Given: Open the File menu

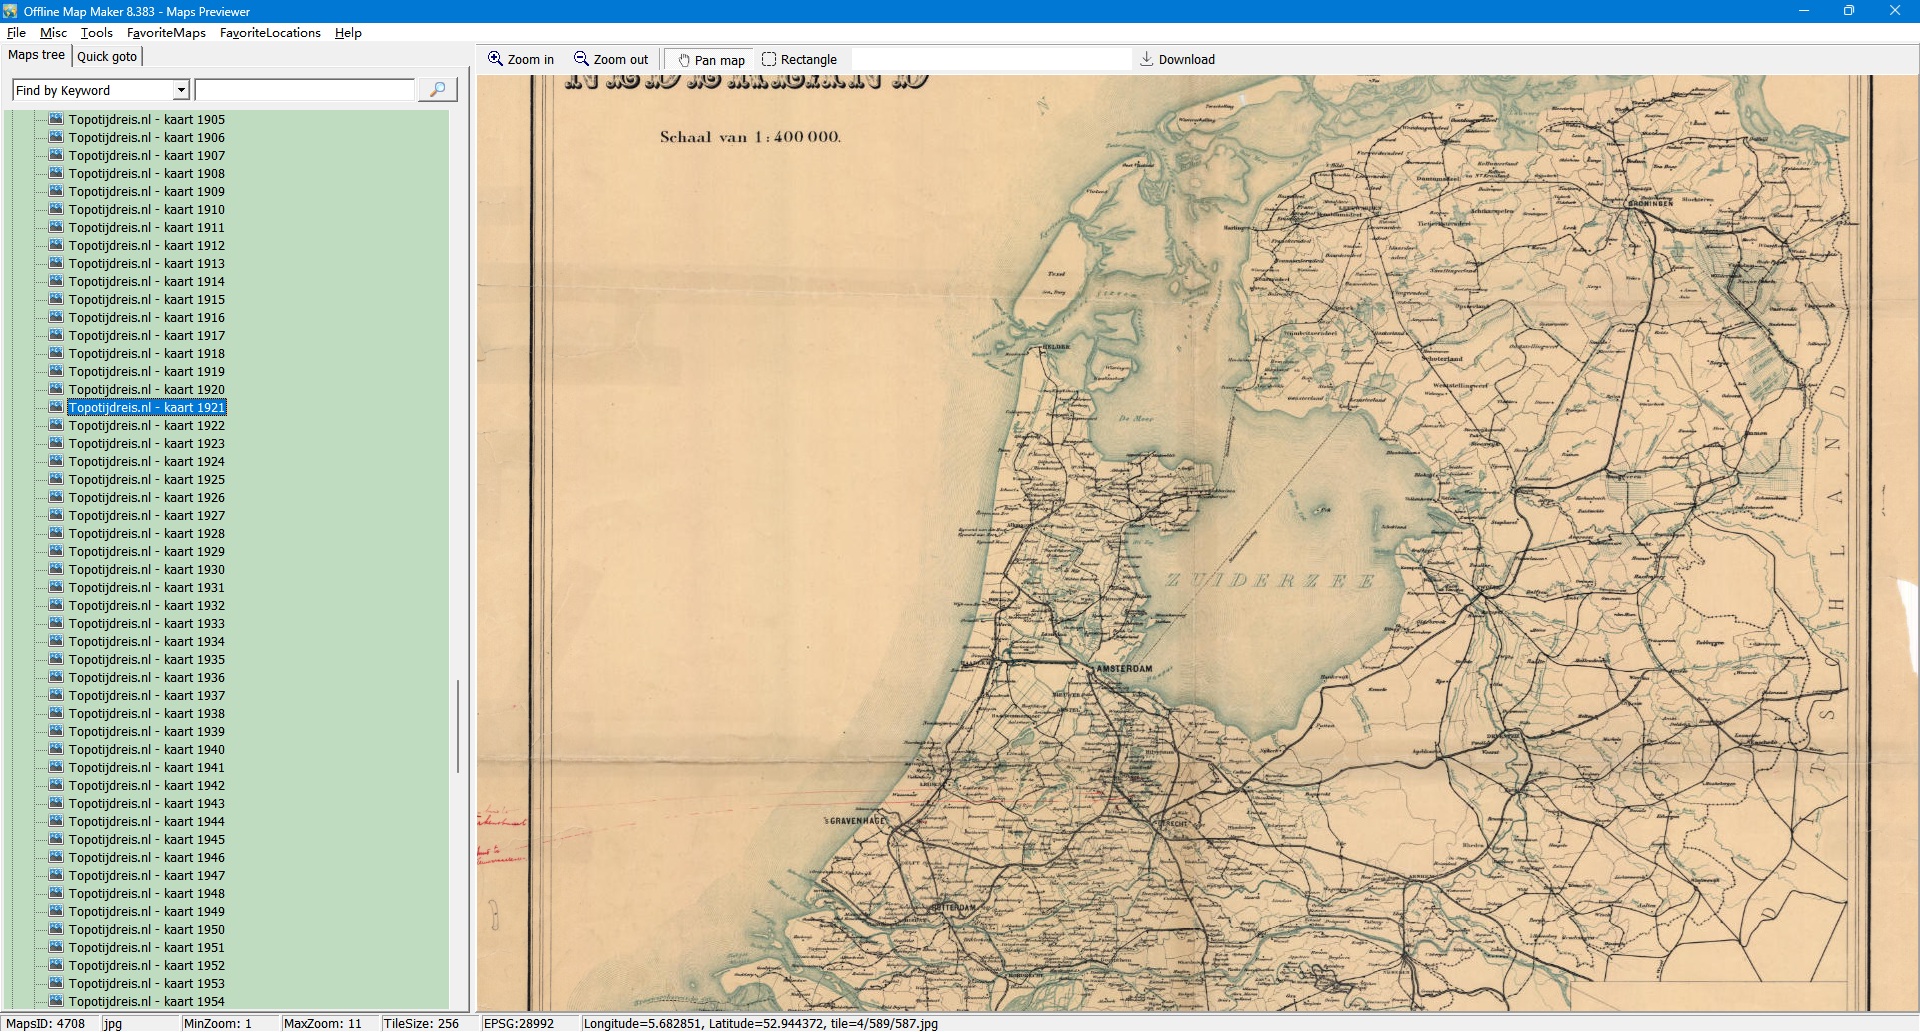Looking at the screenshot, I should click(16, 33).
